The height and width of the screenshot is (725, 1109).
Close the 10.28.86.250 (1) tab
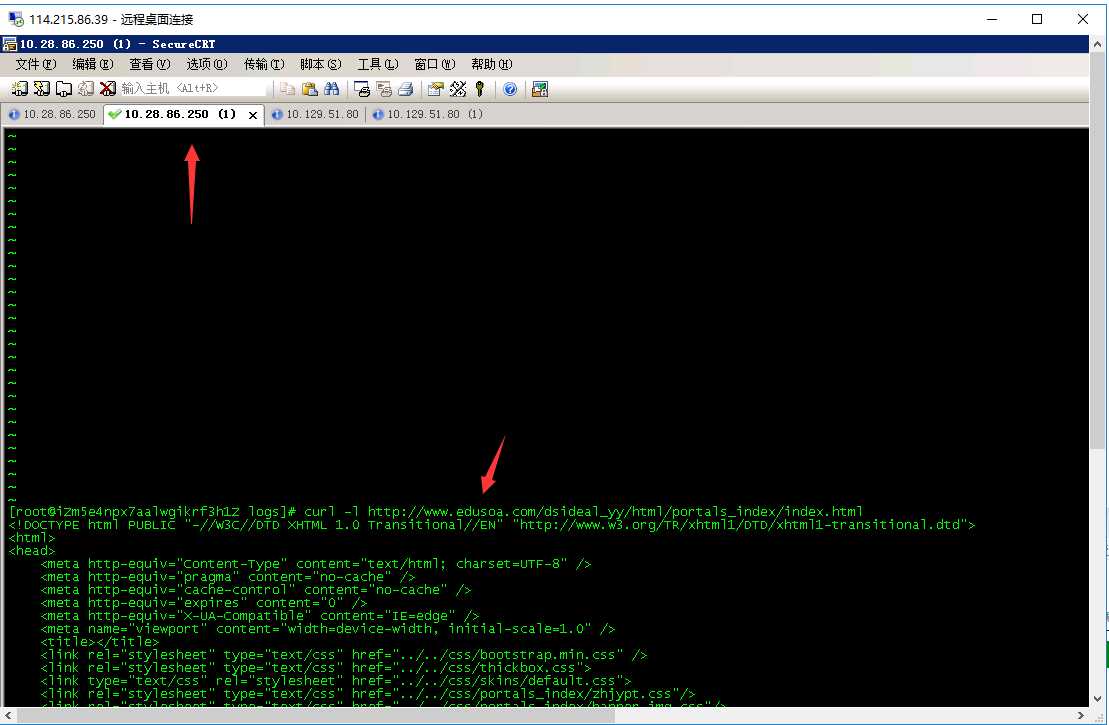click(252, 115)
